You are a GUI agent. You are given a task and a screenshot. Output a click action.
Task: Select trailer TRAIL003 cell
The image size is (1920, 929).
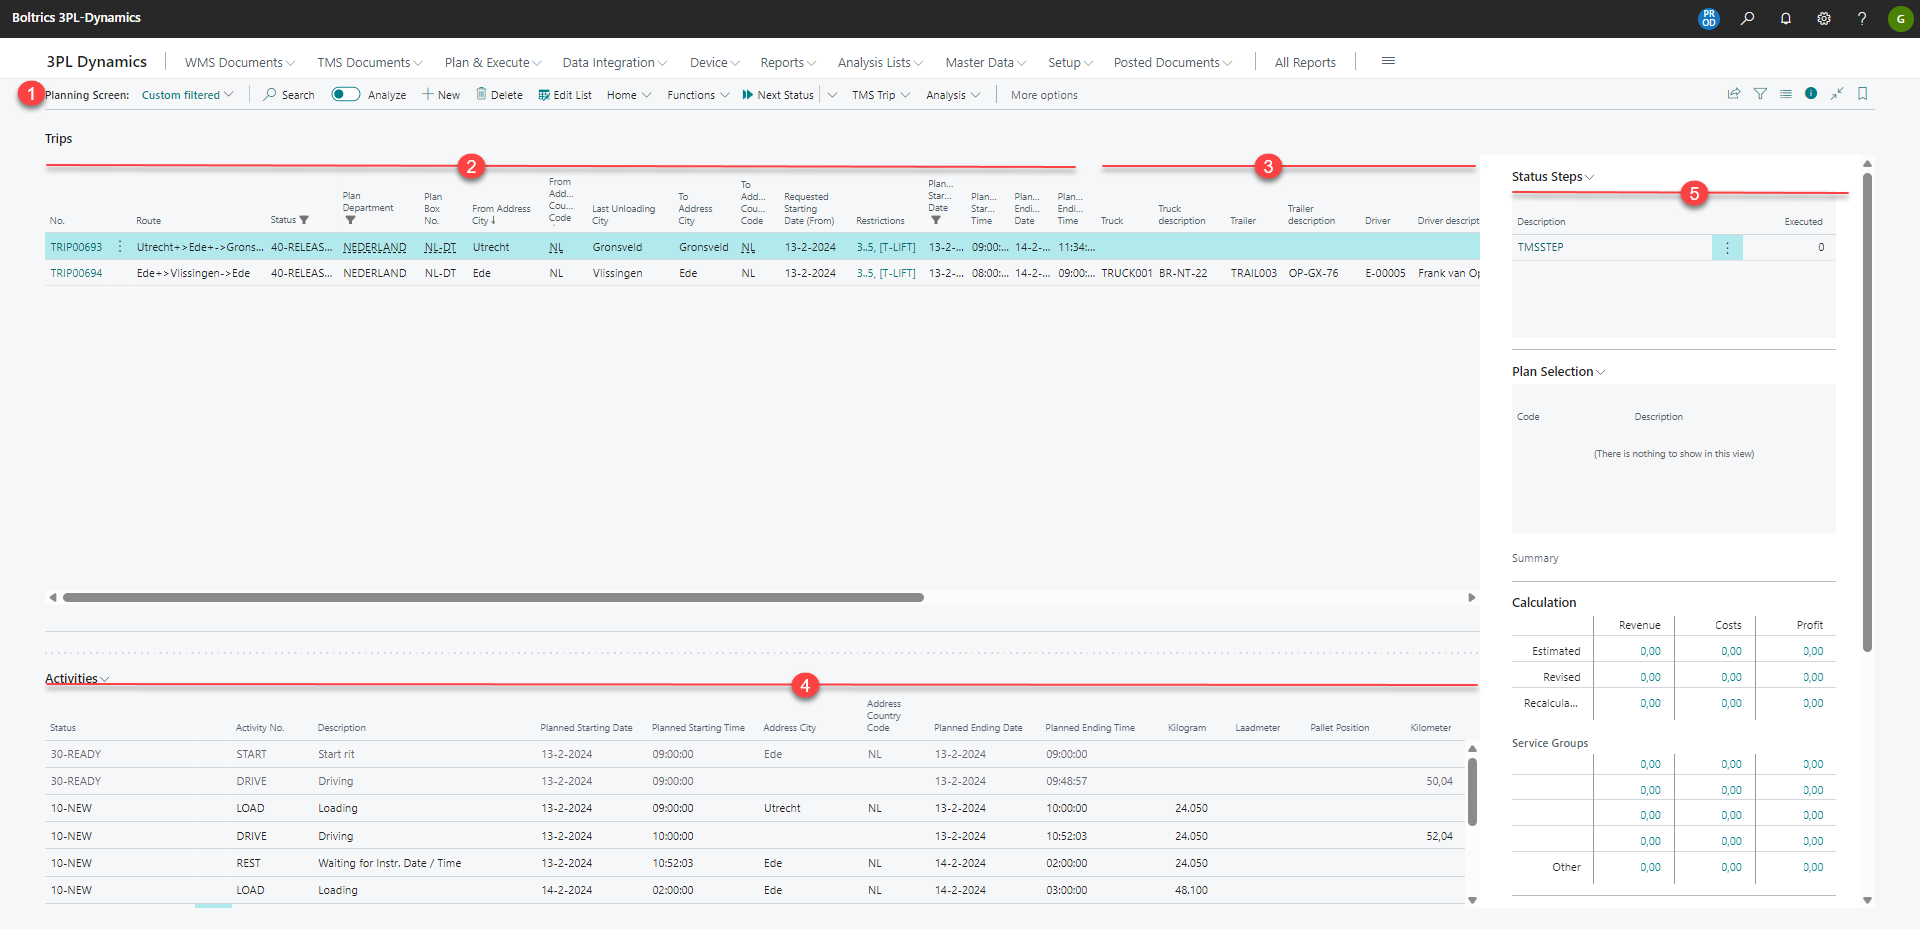pyautogui.click(x=1254, y=273)
